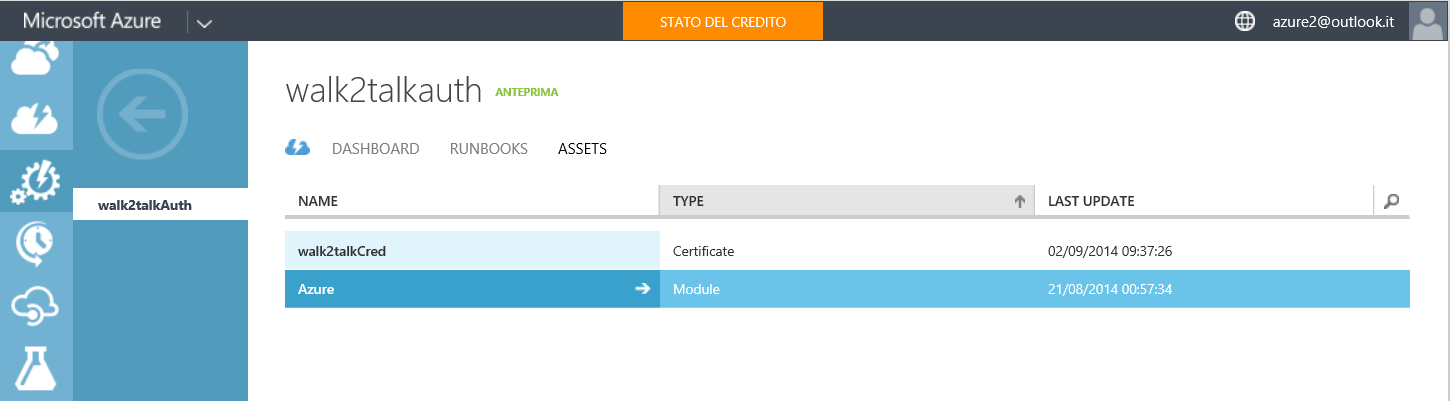Open the cloud sync sidebar icon

tap(36, 306)
